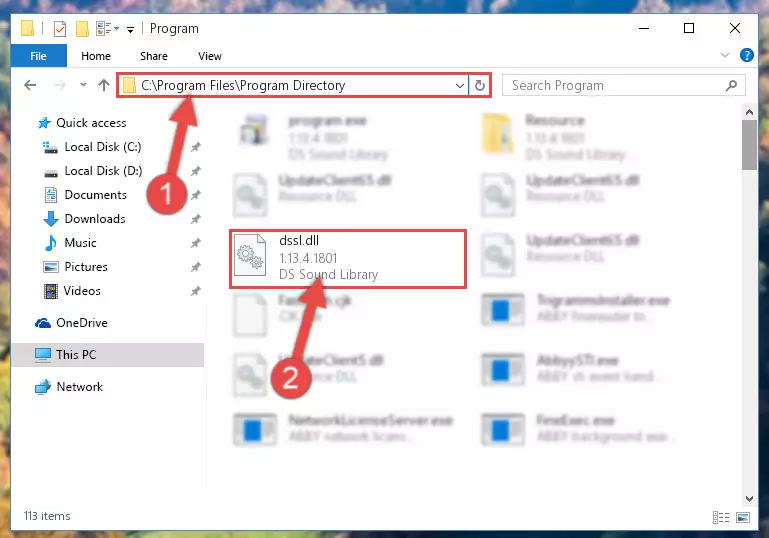Click pin icon beside Documents
The height and width of the screenshot is (538, 769).
pos(196,195)
